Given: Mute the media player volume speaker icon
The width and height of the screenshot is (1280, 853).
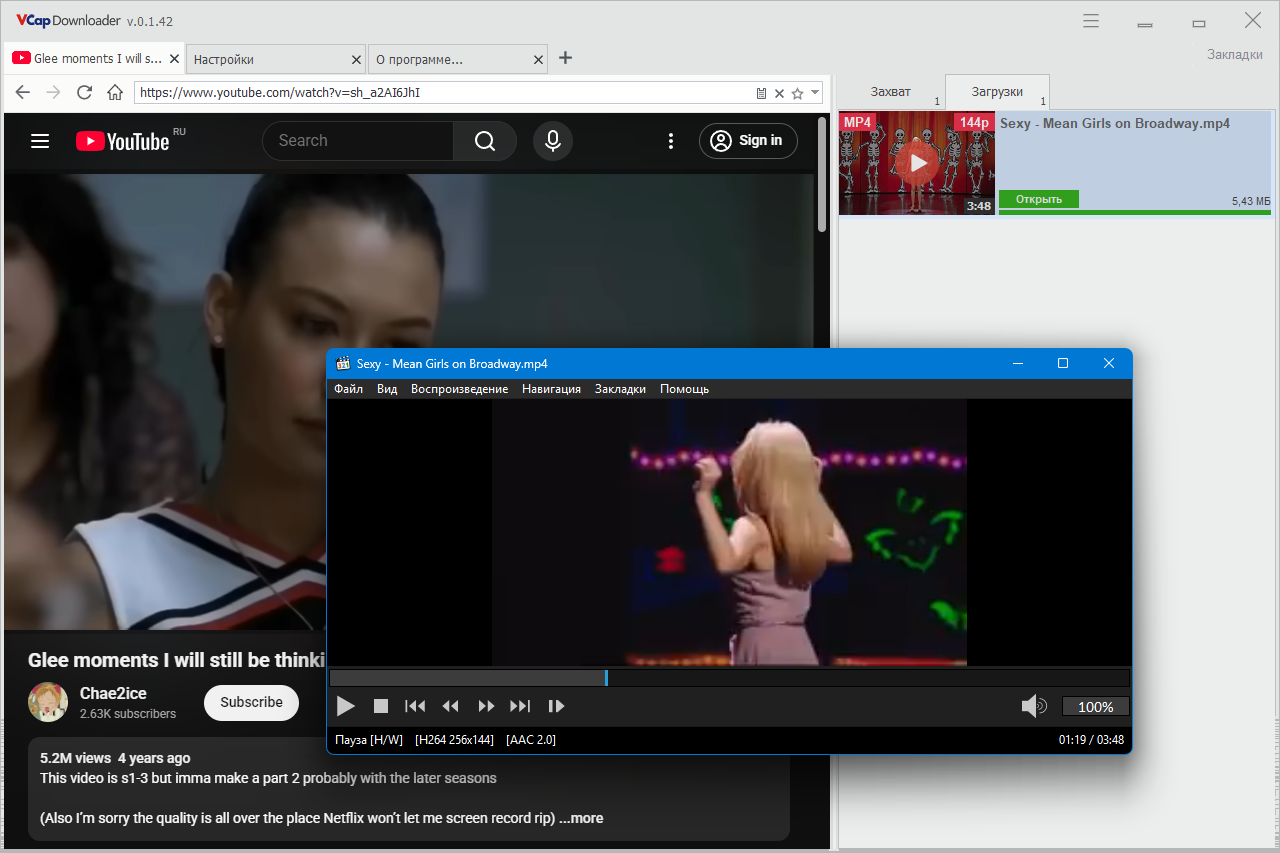Looking at the screenshot, I should (1033, 707).
